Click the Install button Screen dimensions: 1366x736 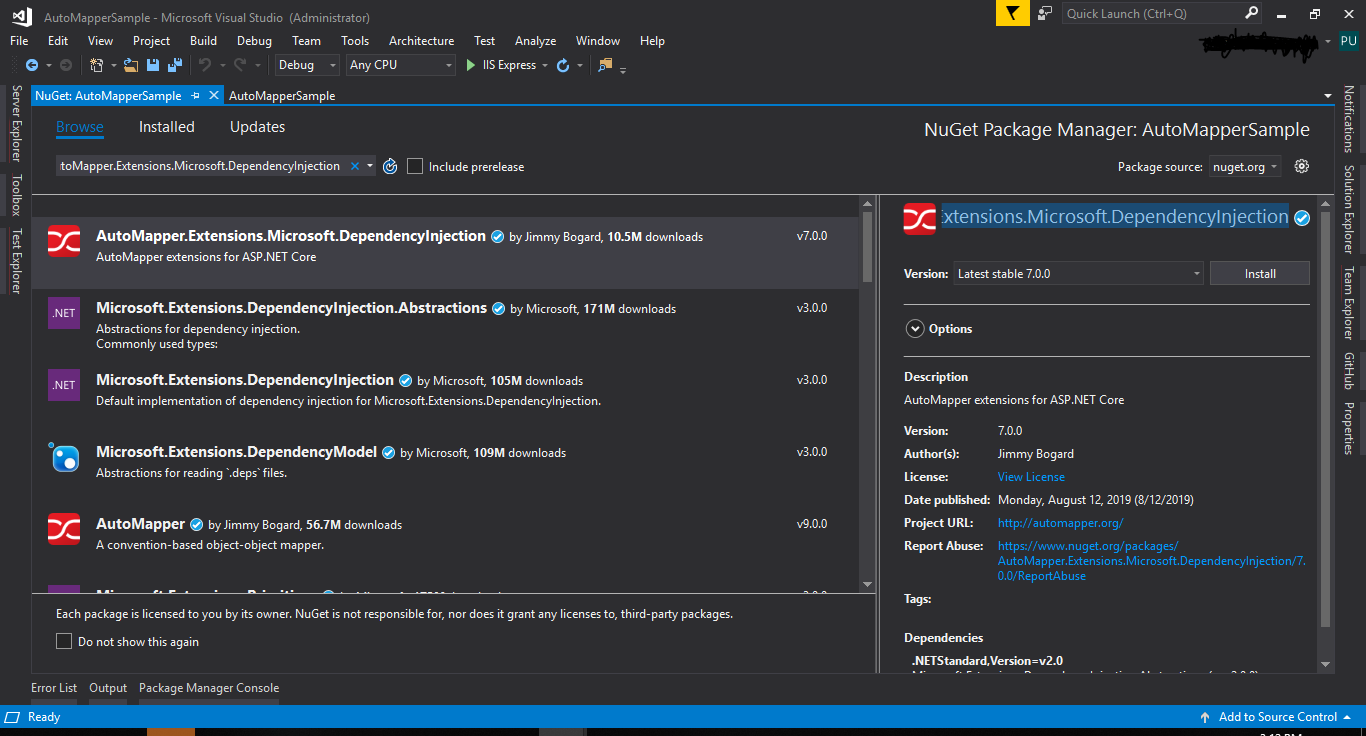1260,273
